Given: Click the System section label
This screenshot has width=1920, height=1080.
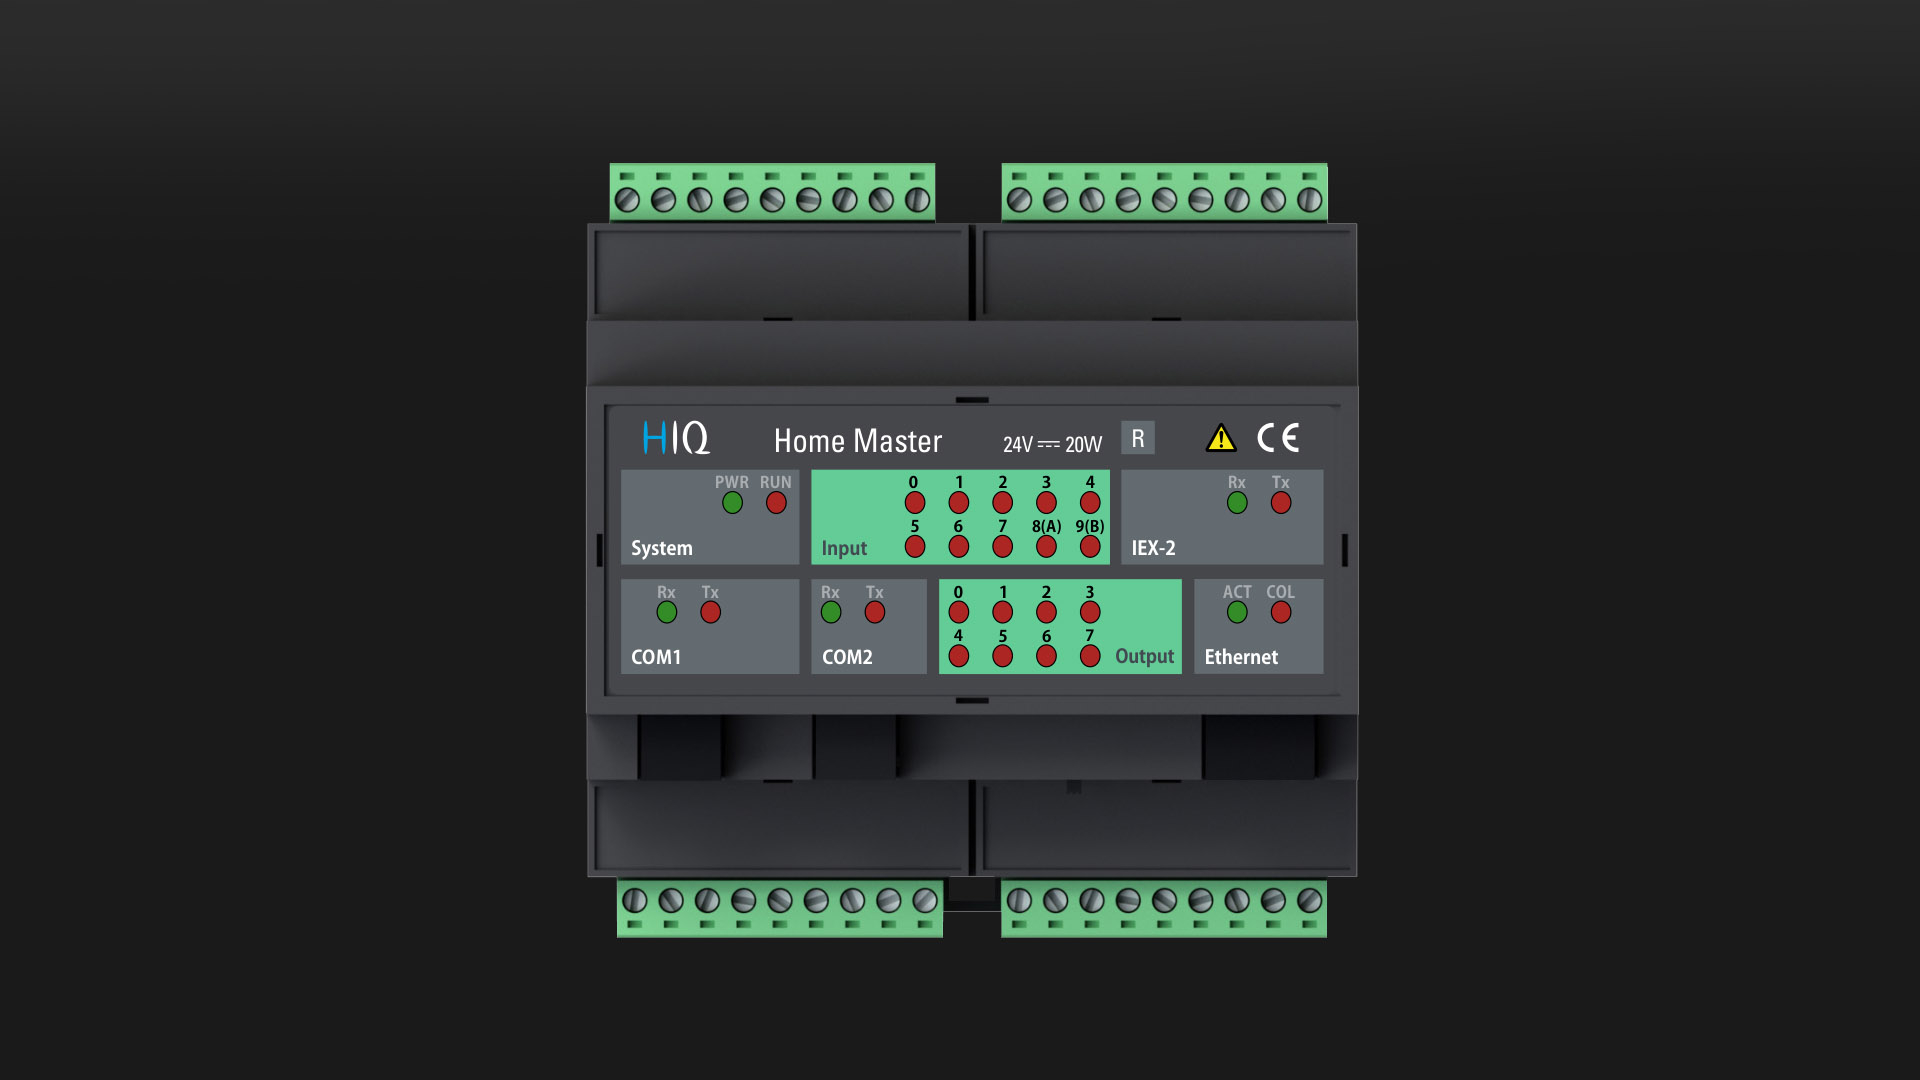Looking at the screenshot, I should click(x=662, y=548).
